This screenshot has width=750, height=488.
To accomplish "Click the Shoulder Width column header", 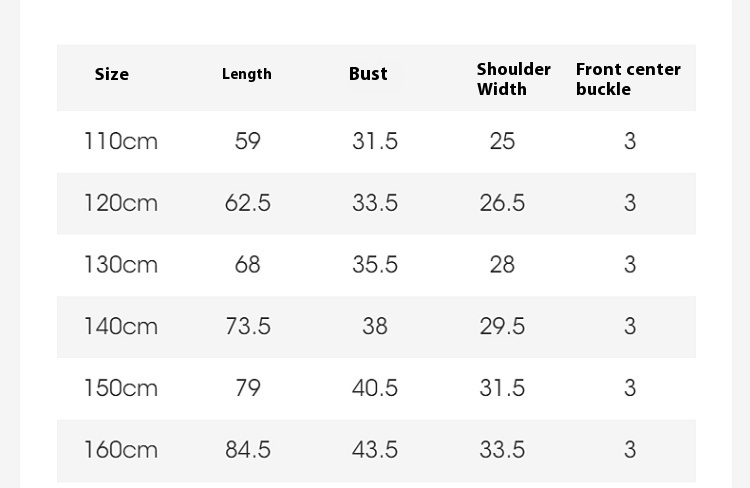I will click(513, 79).
